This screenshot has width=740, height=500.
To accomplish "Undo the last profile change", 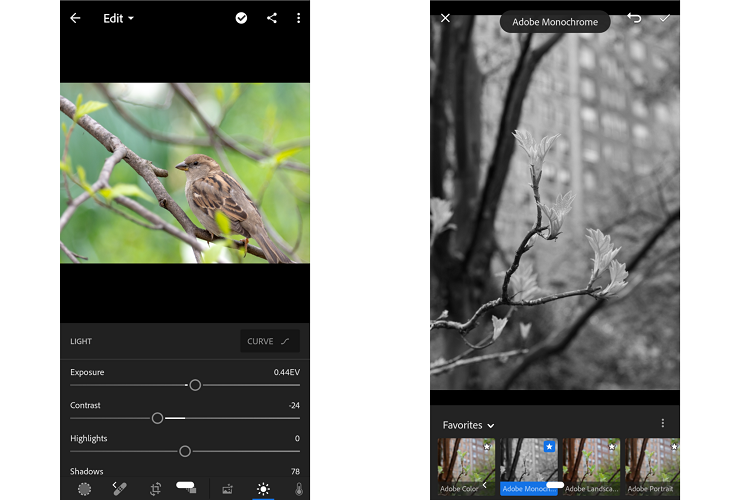I will [x=634, y=18].
